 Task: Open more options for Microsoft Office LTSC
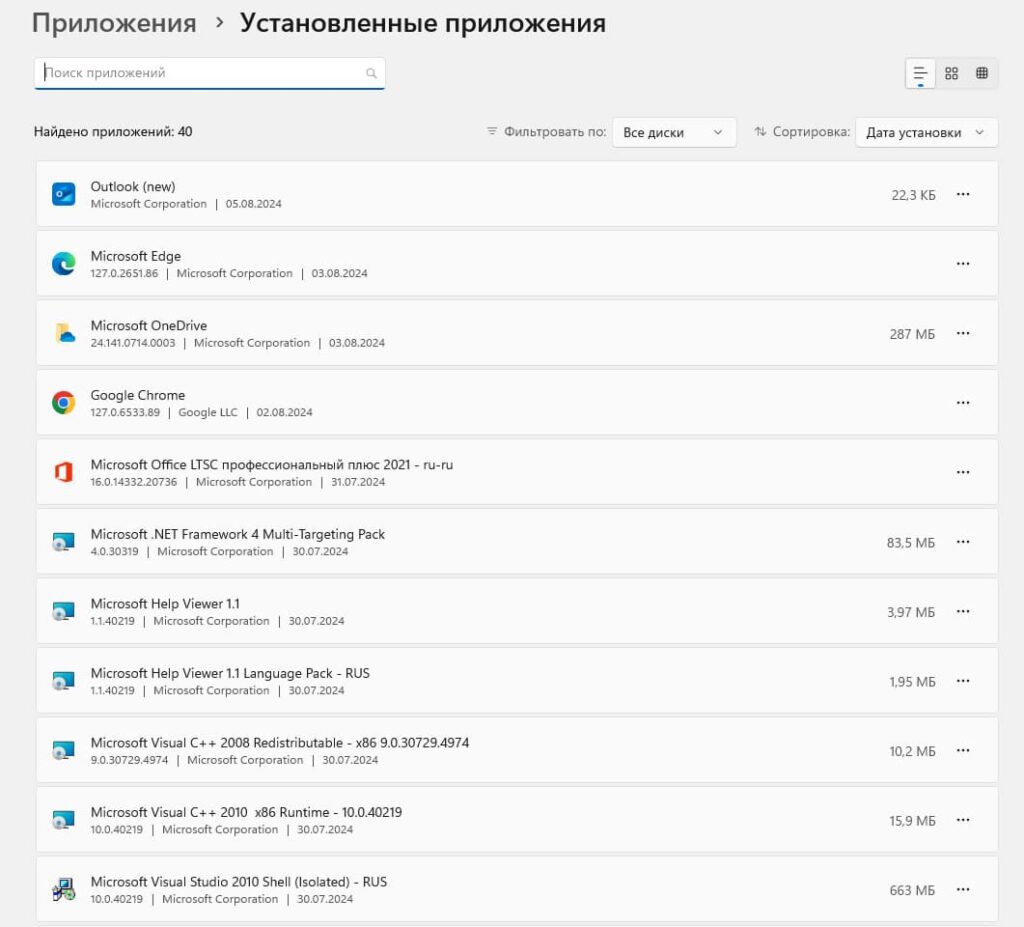click(963, 472)
